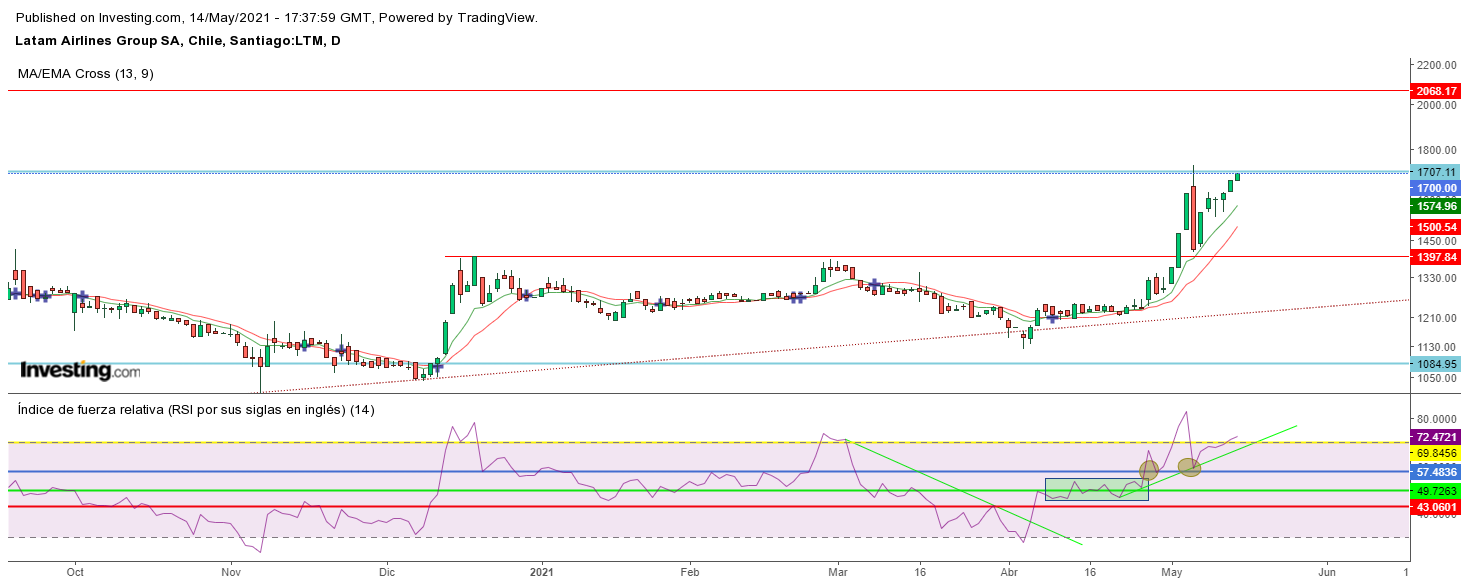Click the first brown circle marker on RSI
The width and height of the screenshot is (1468, 585).
[x=1149, y=469]
